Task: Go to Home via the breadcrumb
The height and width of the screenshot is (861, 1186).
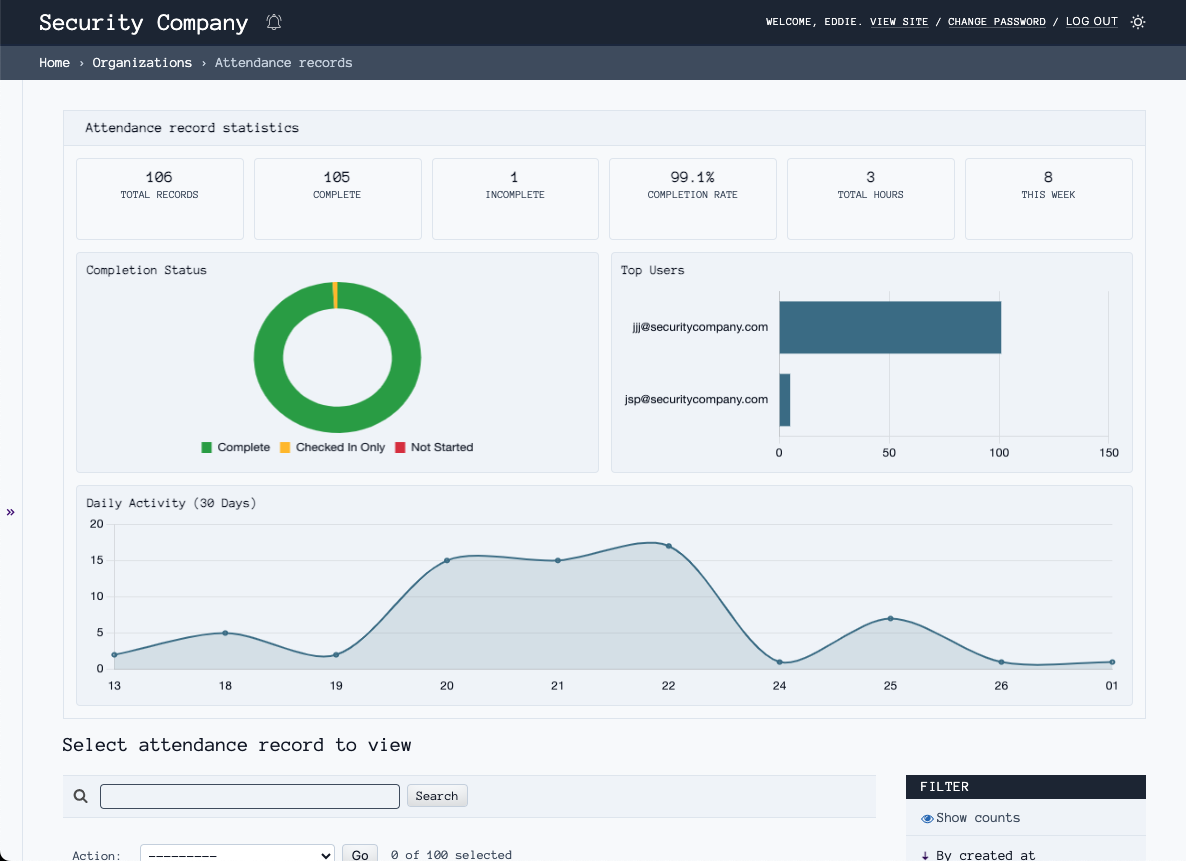Action: click(54, 62)
